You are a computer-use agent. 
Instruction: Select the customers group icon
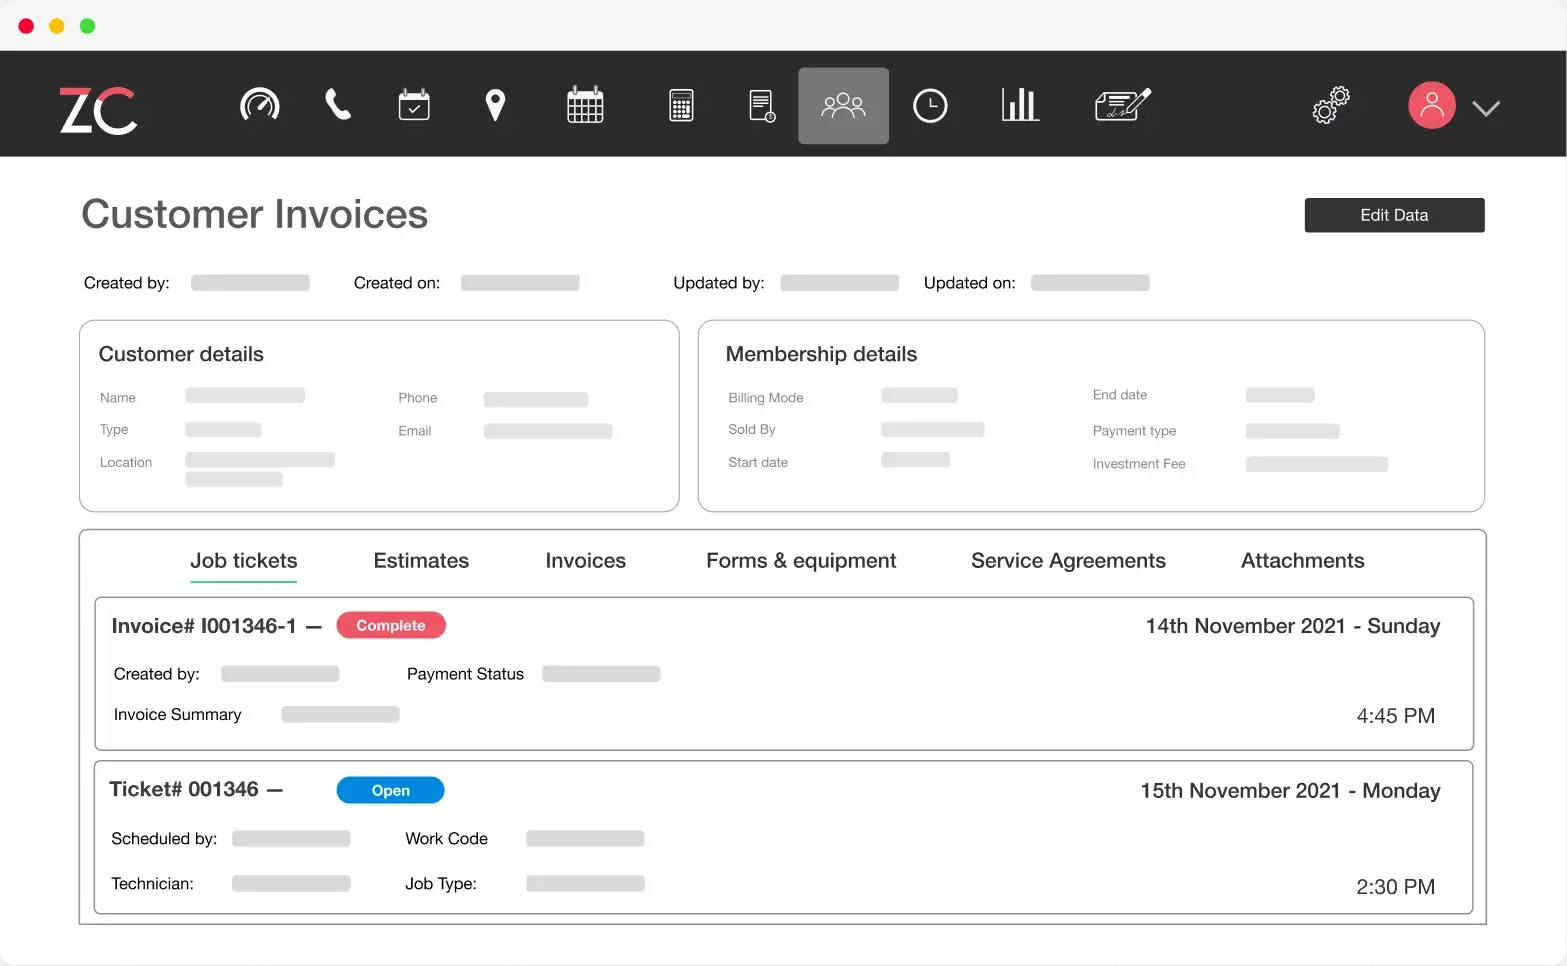click(x=843, y=105)
